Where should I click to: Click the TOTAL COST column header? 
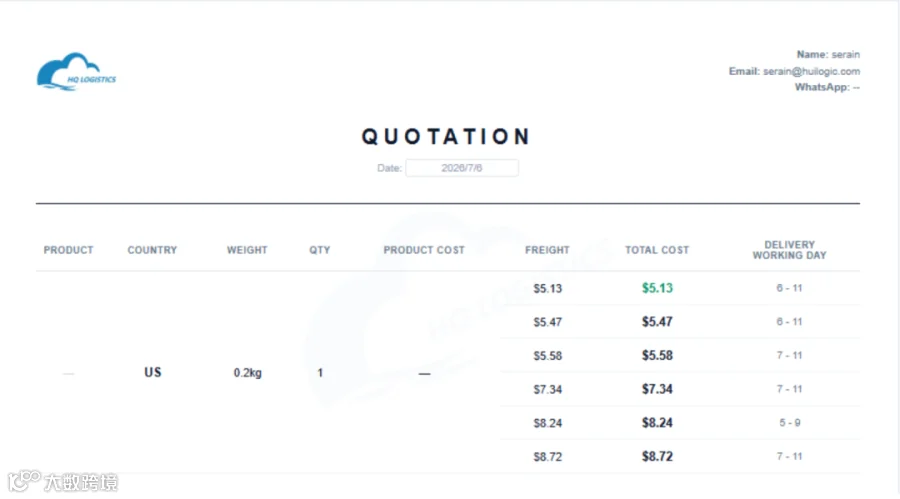click(x=657, y=250)
